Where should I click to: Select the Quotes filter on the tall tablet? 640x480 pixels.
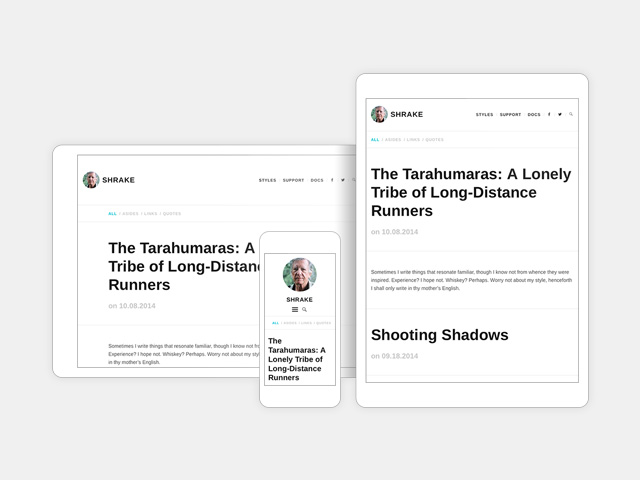pyautogui.click(x=434, y=140)
